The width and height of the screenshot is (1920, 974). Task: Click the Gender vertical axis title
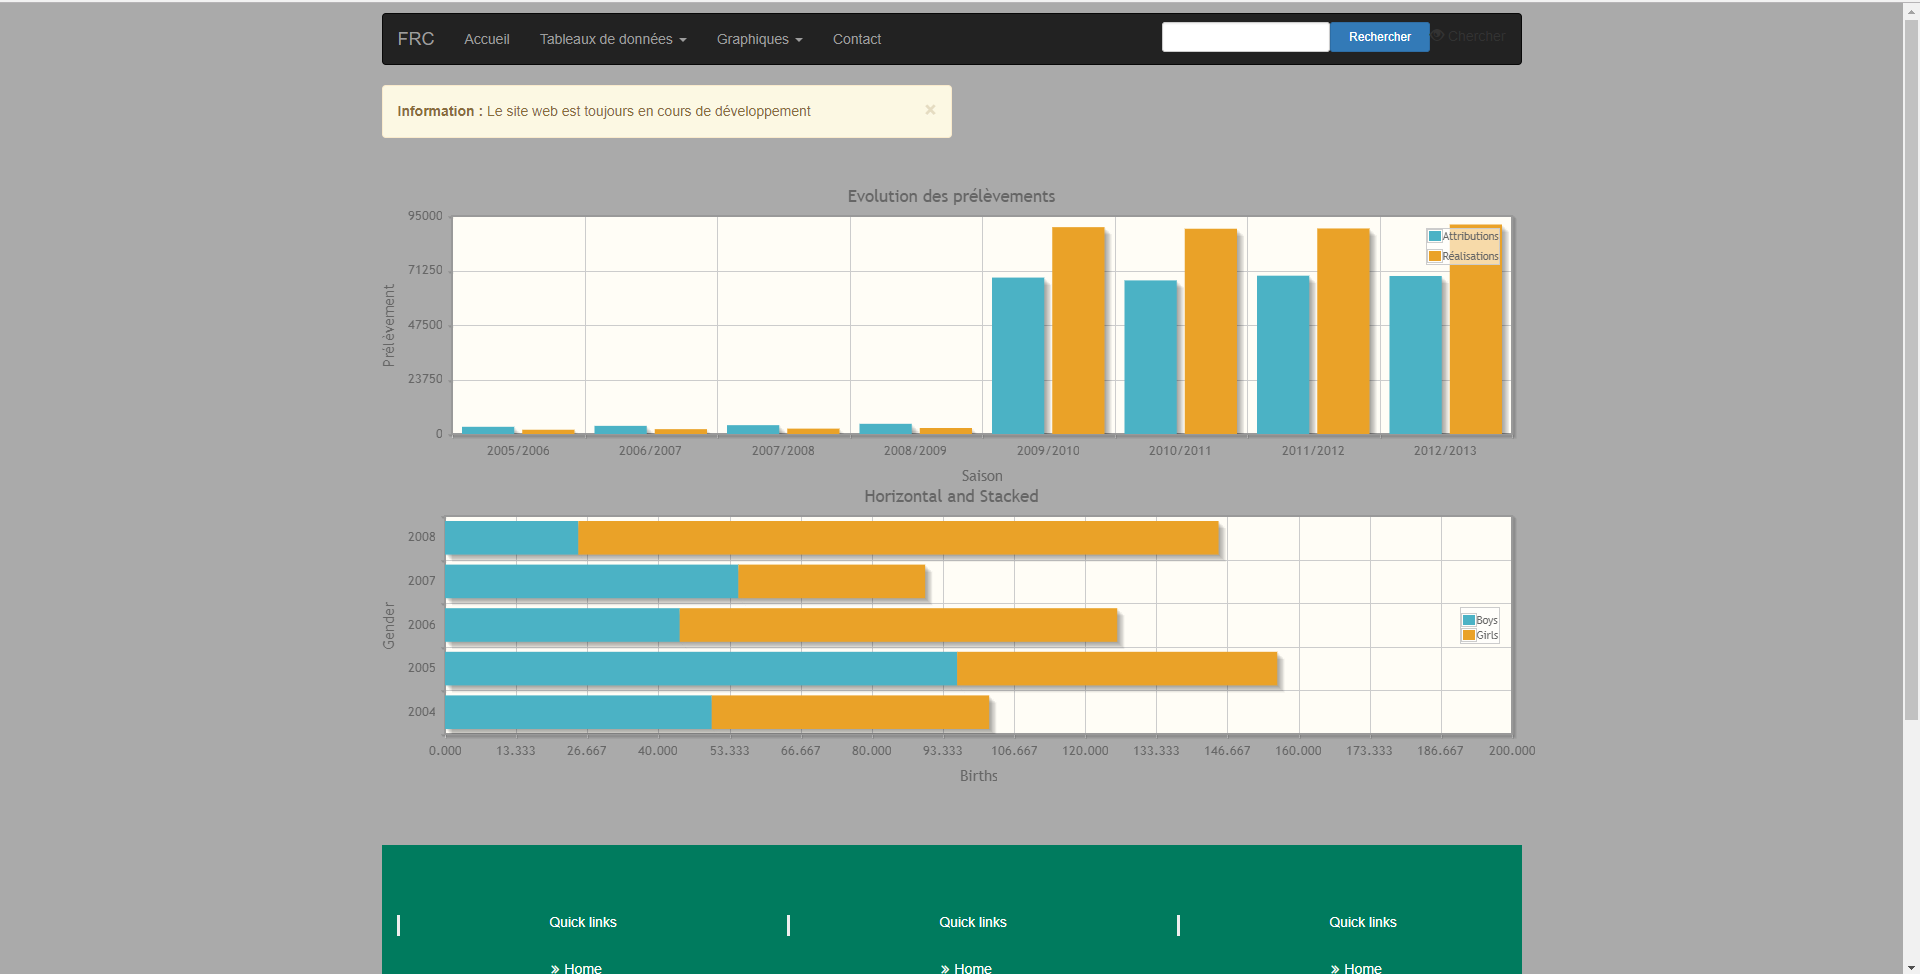coord(389,626)
